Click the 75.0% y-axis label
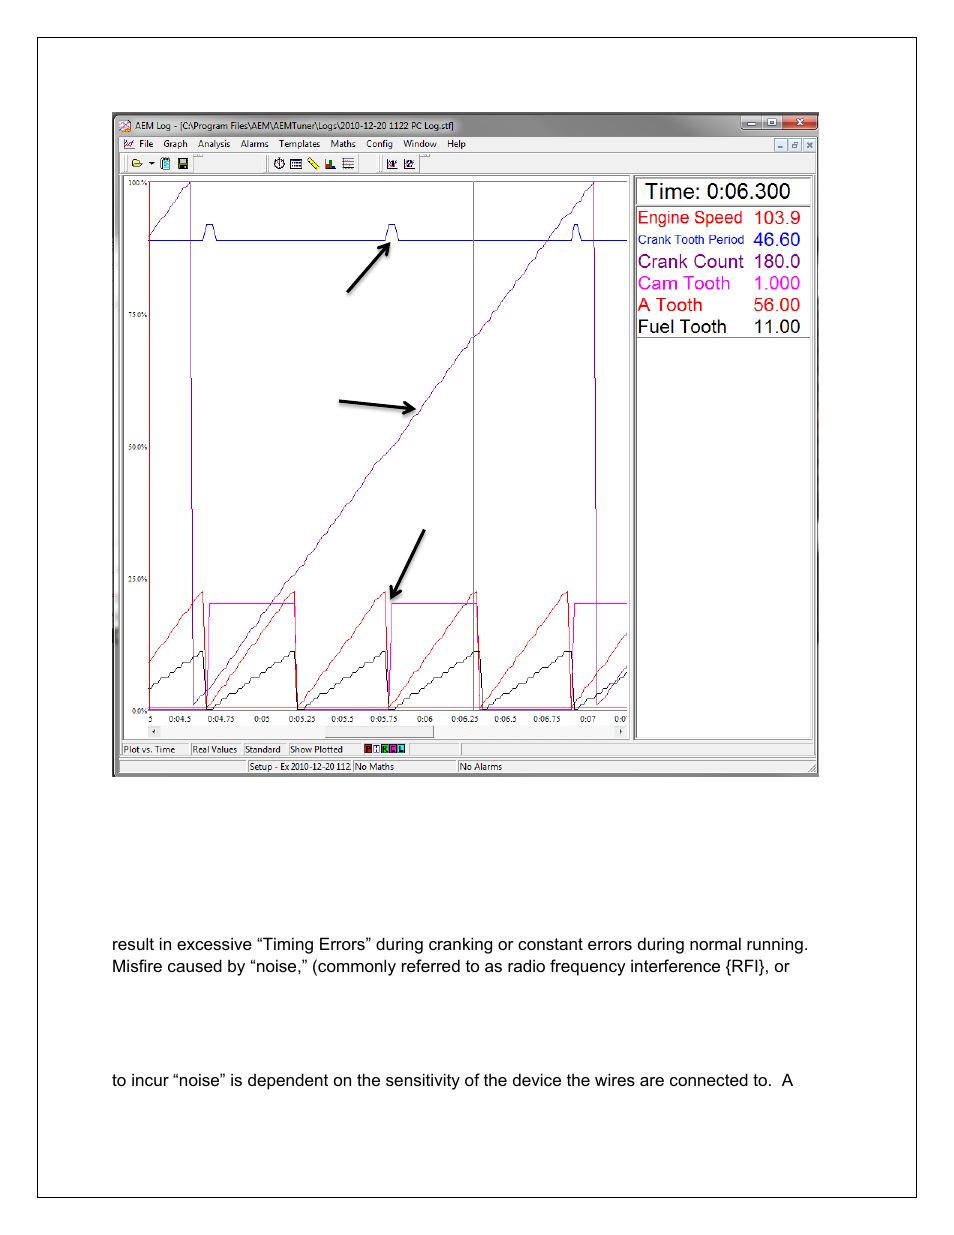Image resolution: width=954 pixels, height=1235 pixels. pos(137,315)
